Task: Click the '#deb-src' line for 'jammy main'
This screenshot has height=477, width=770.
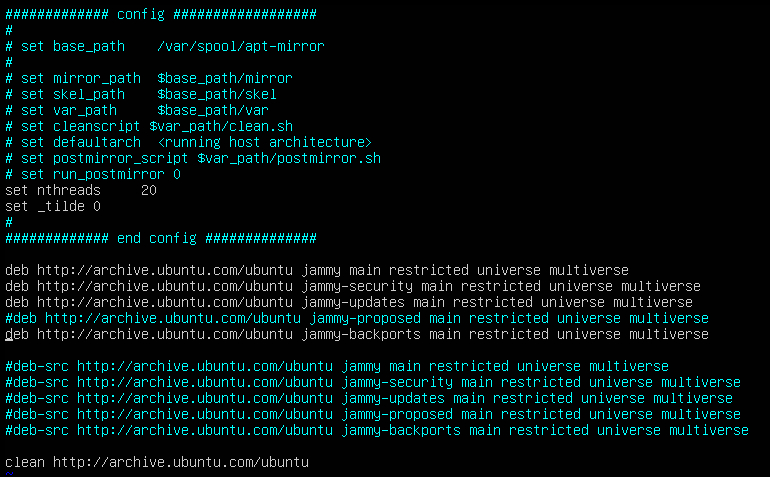Action: tap(337, 366)
